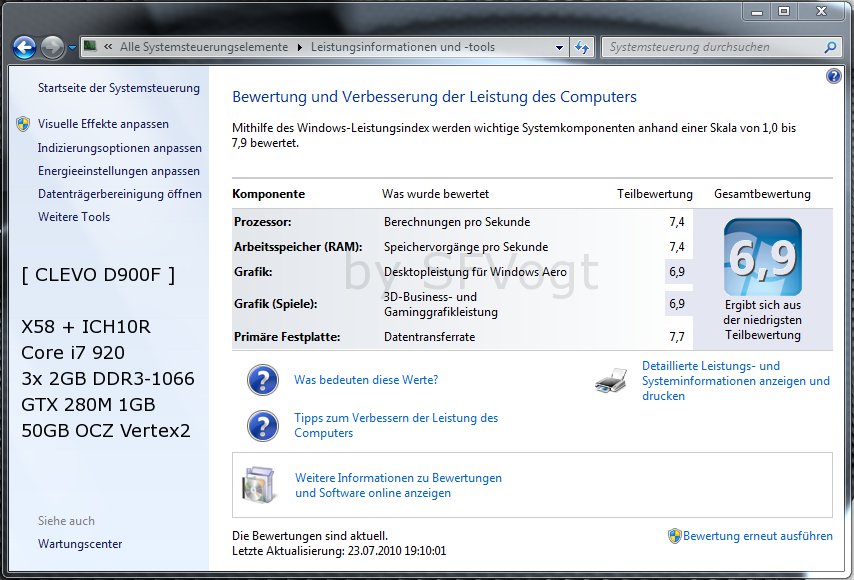
Task: Open help via the blue question mark
Action: [x=833, y=76]
